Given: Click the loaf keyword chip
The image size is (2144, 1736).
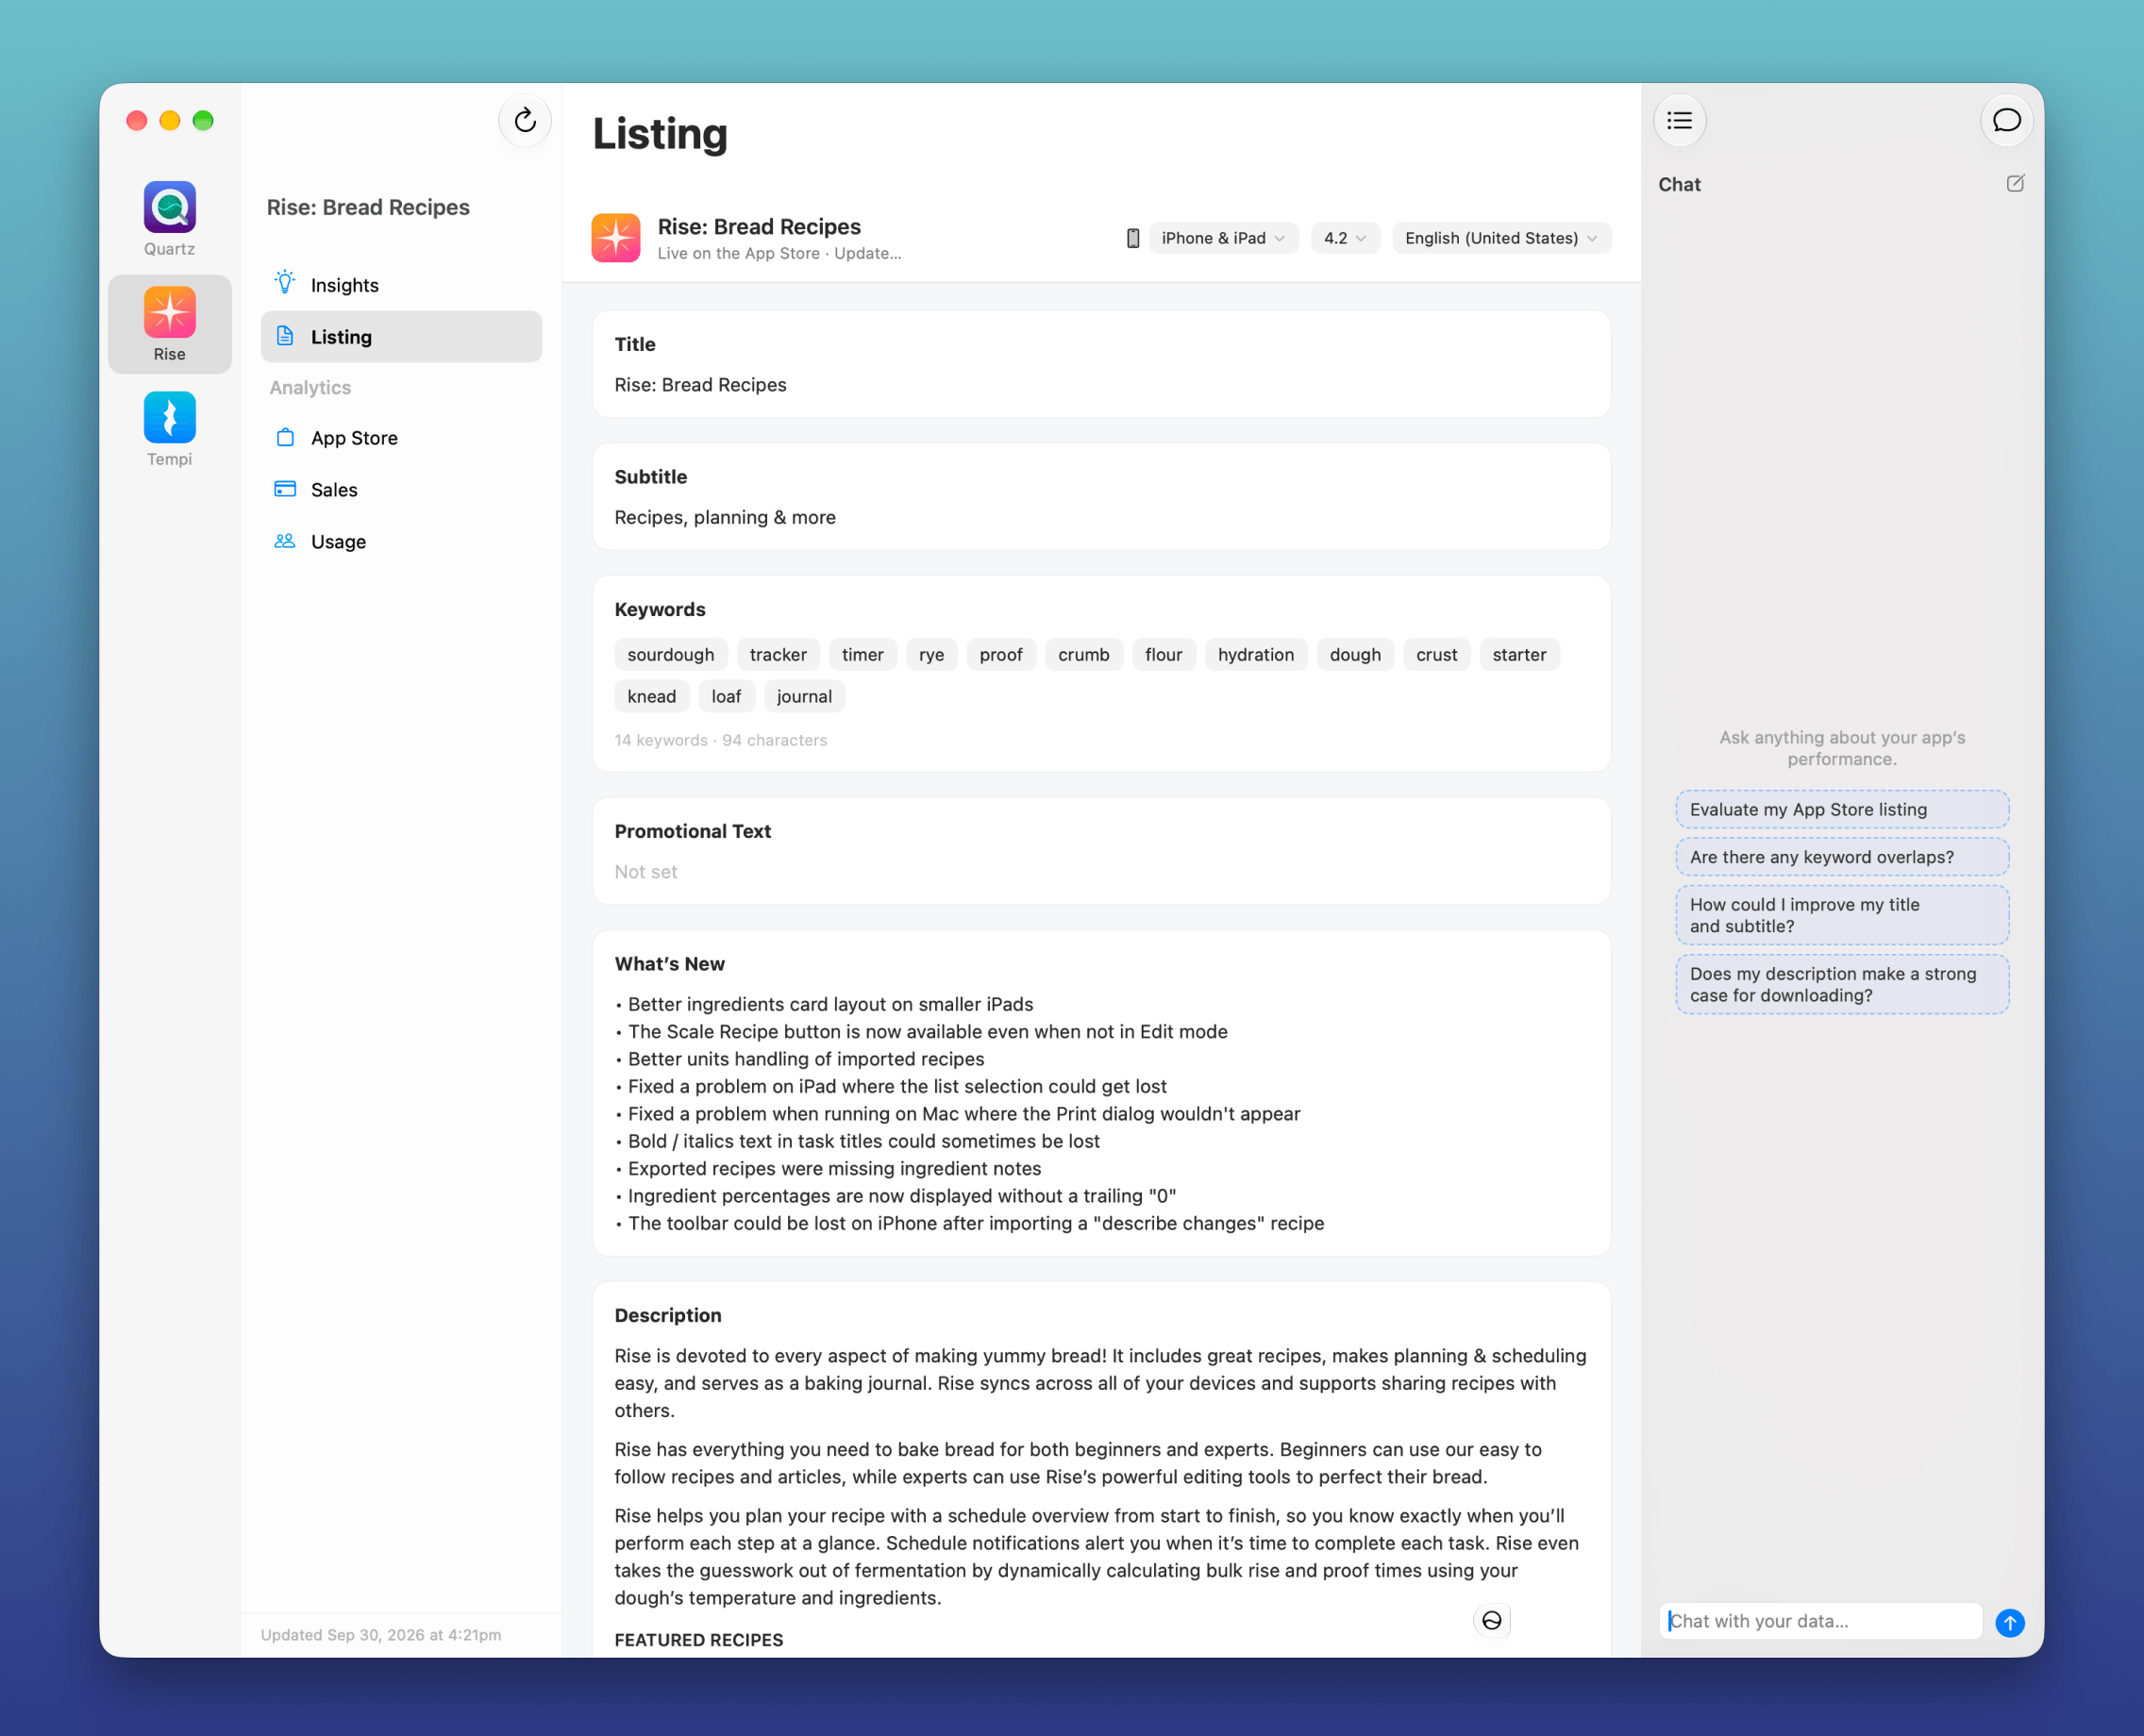Looking at the screenshot, I should click(x=726, y=697).
